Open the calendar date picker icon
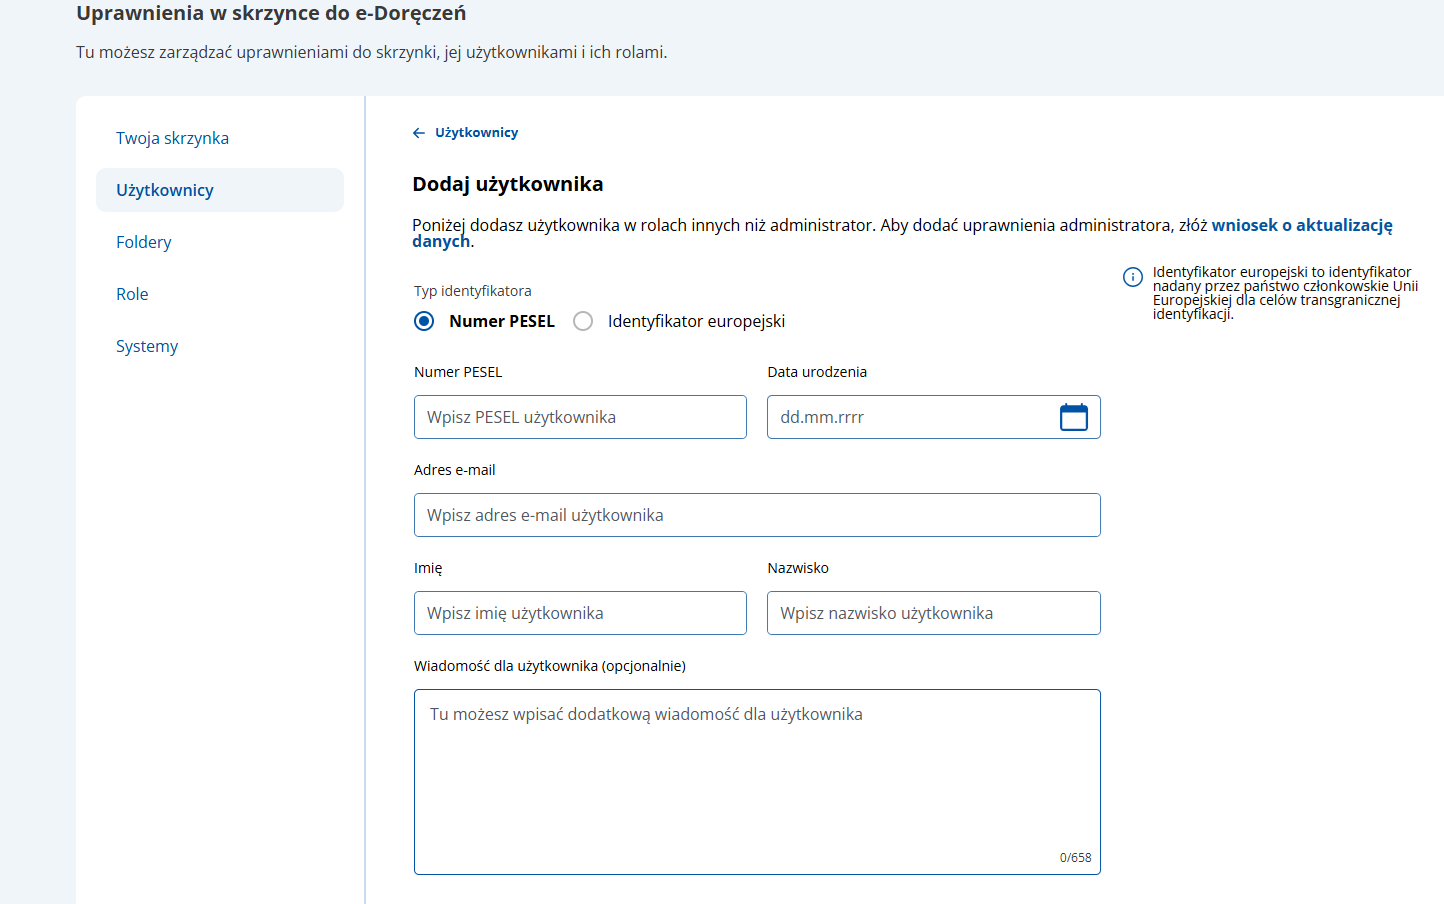1444x904 pixels. pyautogui.click(x=1073, y=417)
